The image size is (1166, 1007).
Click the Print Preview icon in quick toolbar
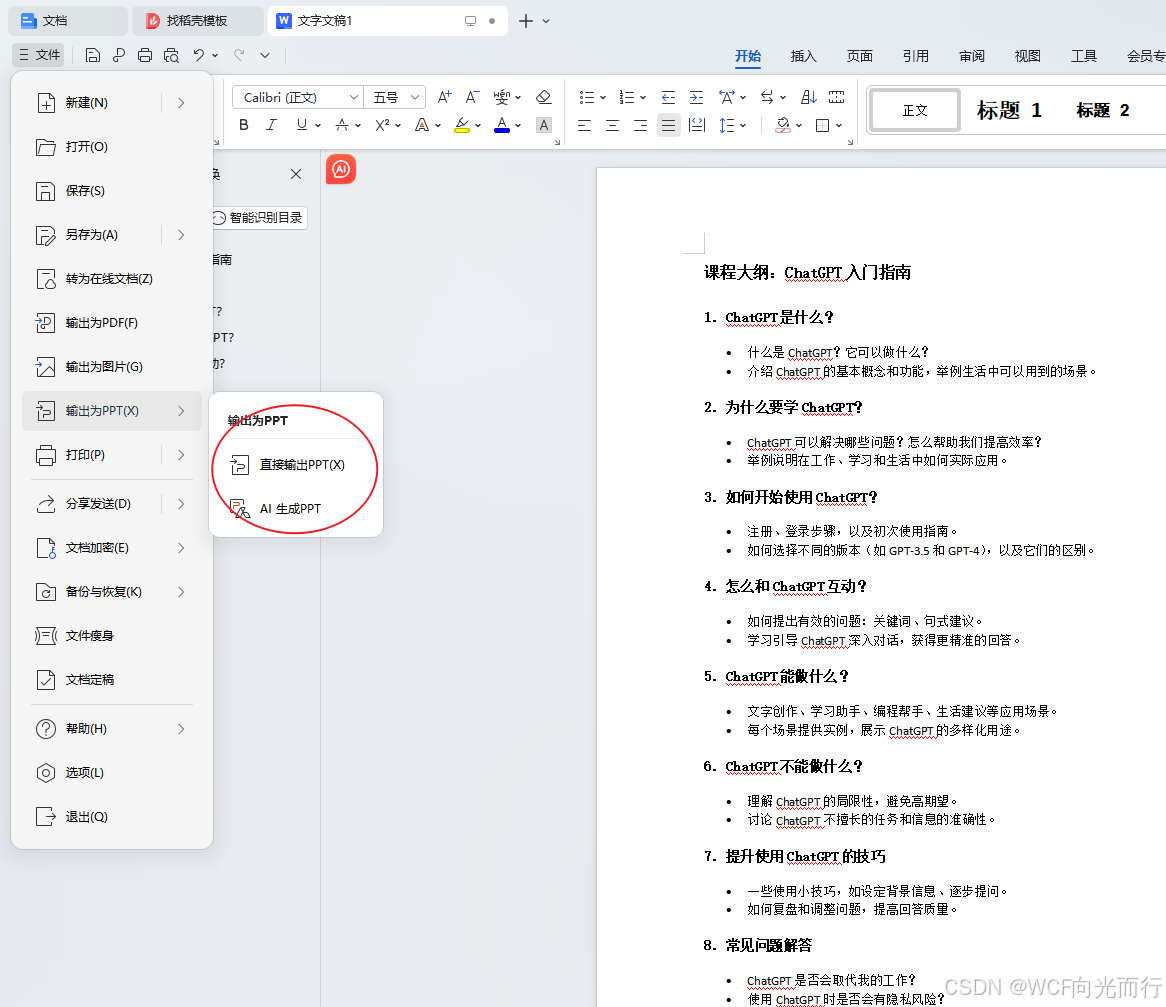point(171,55)
